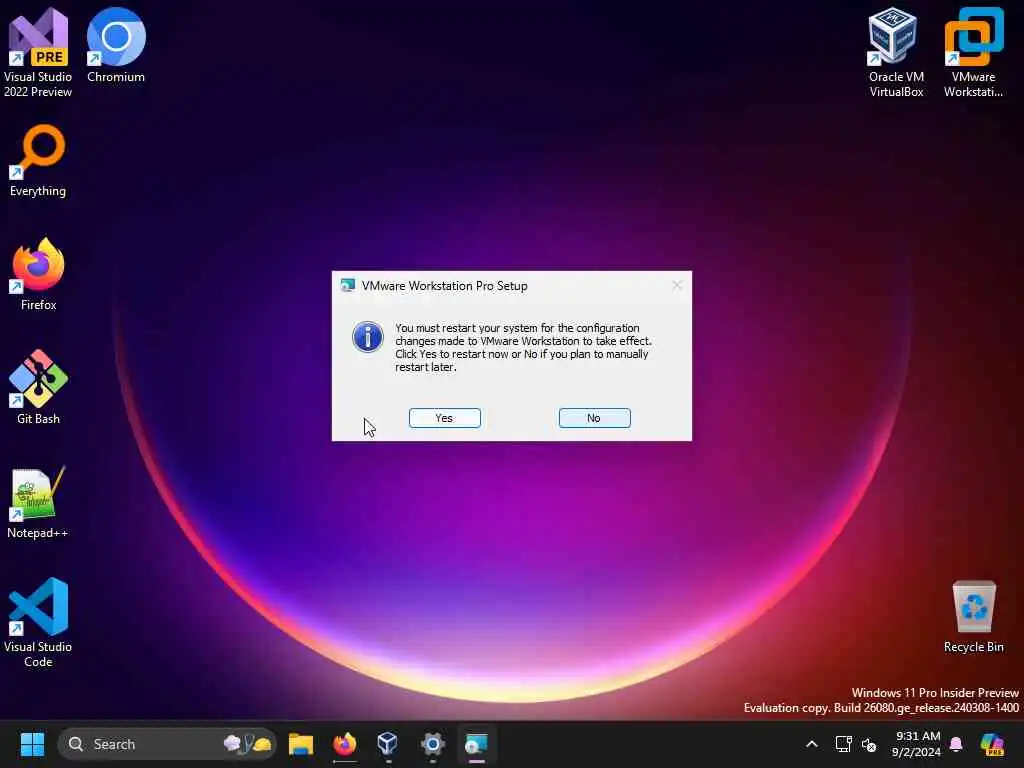1024x768 pixels.
Task: Select the Visual Studio Code desktop icon
Action: [x=38, y=622]
